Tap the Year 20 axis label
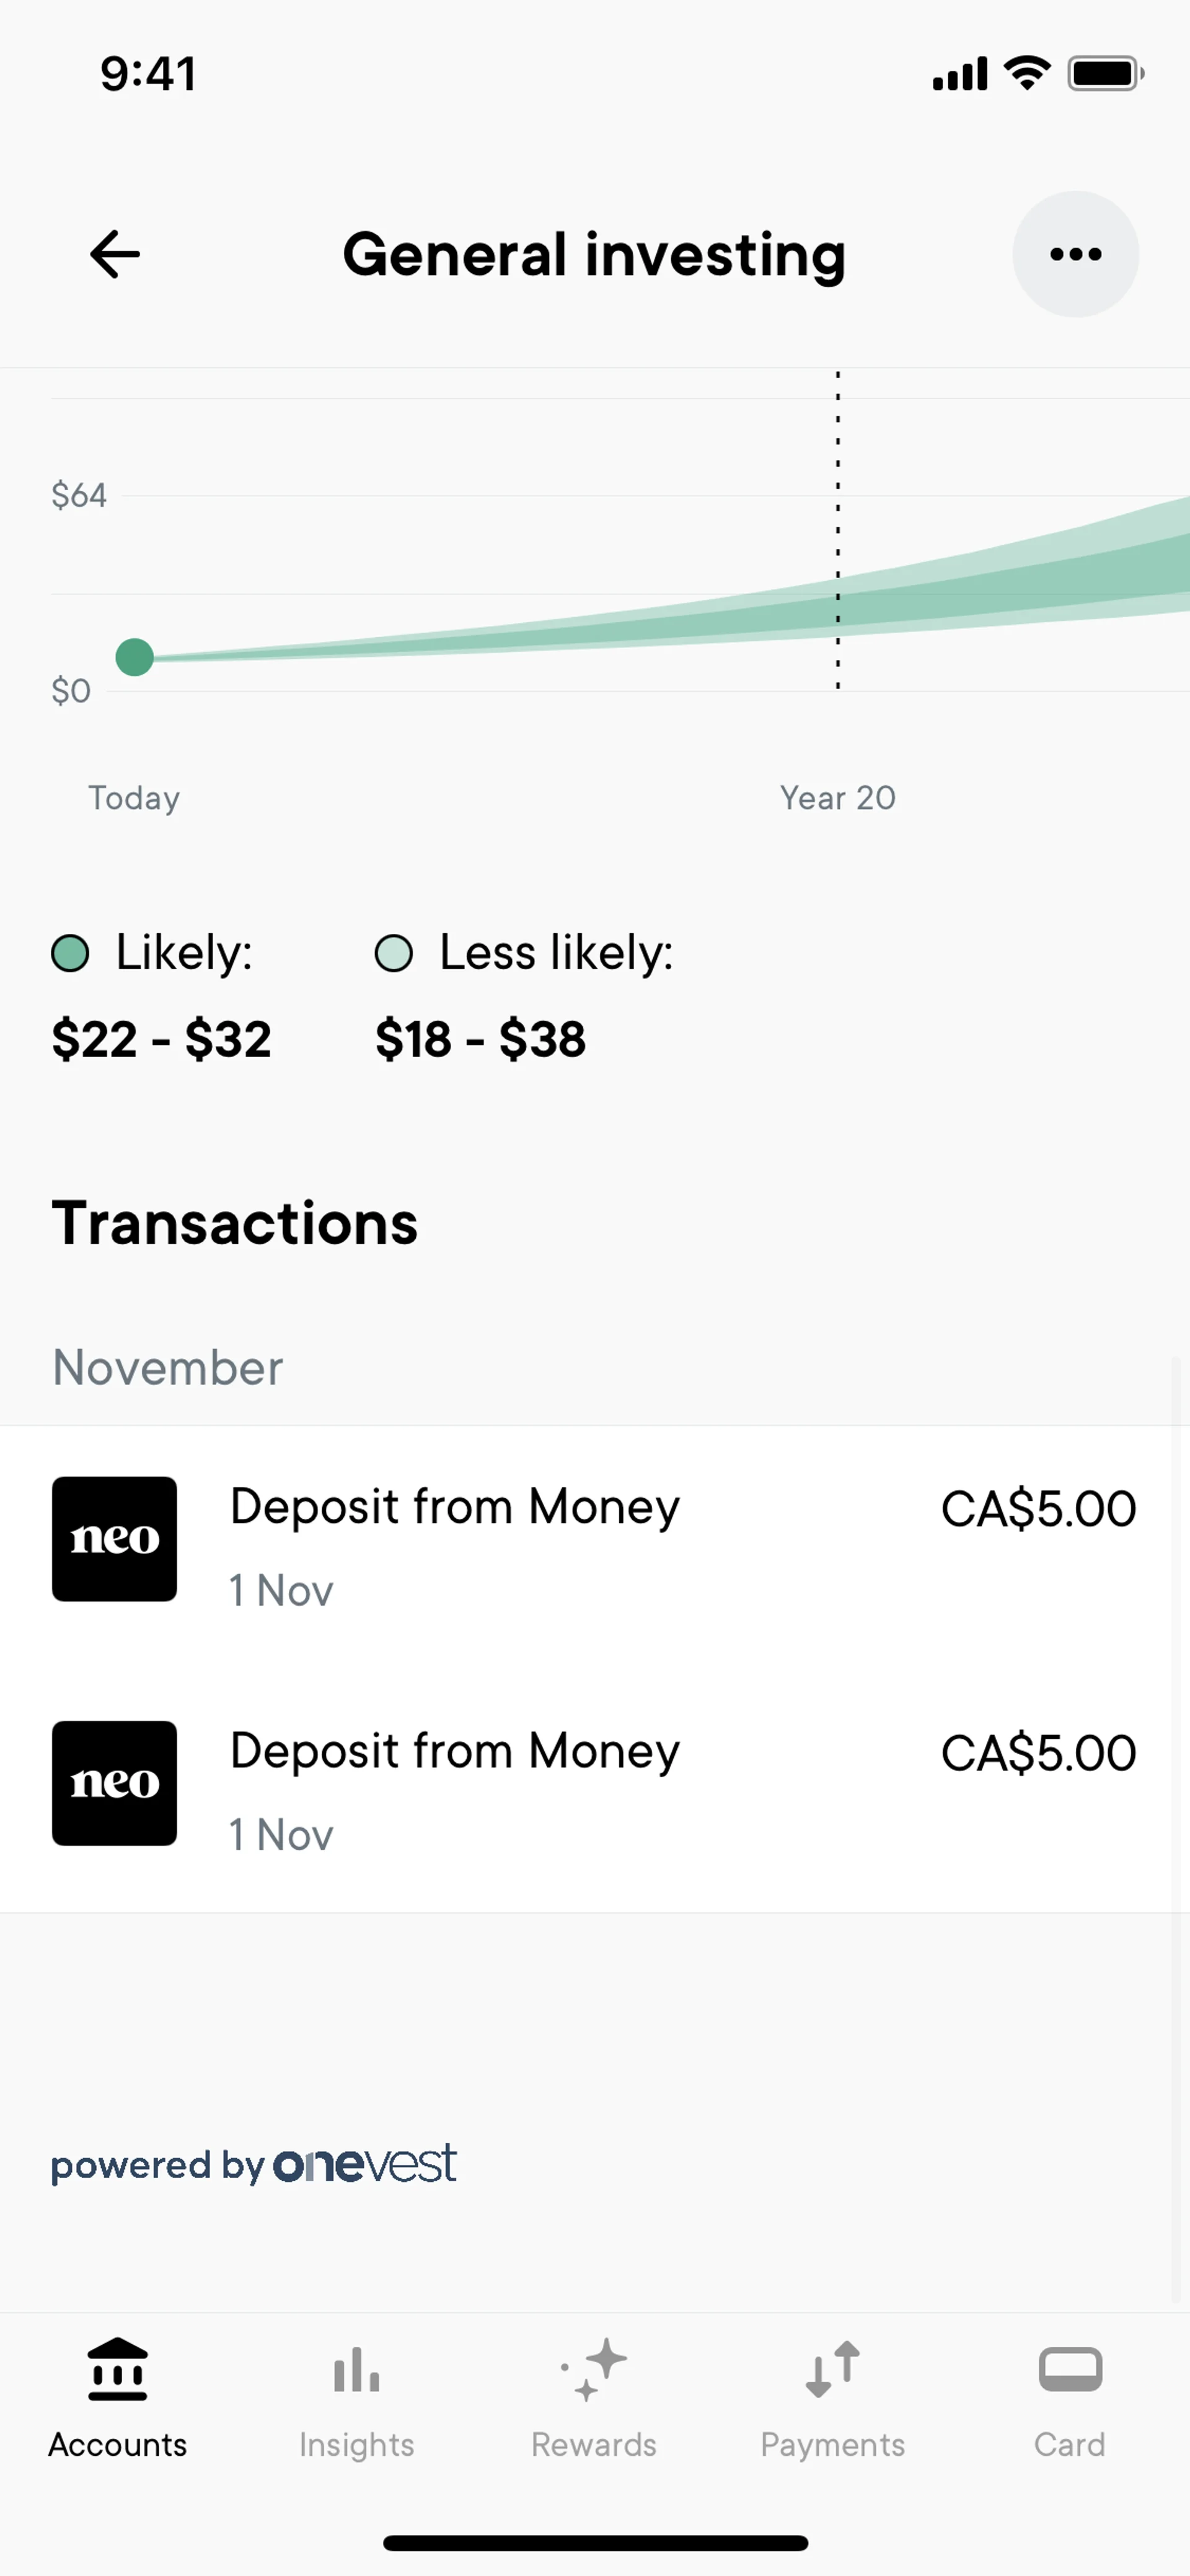1190x2576 pixels. tap(838, 798)
